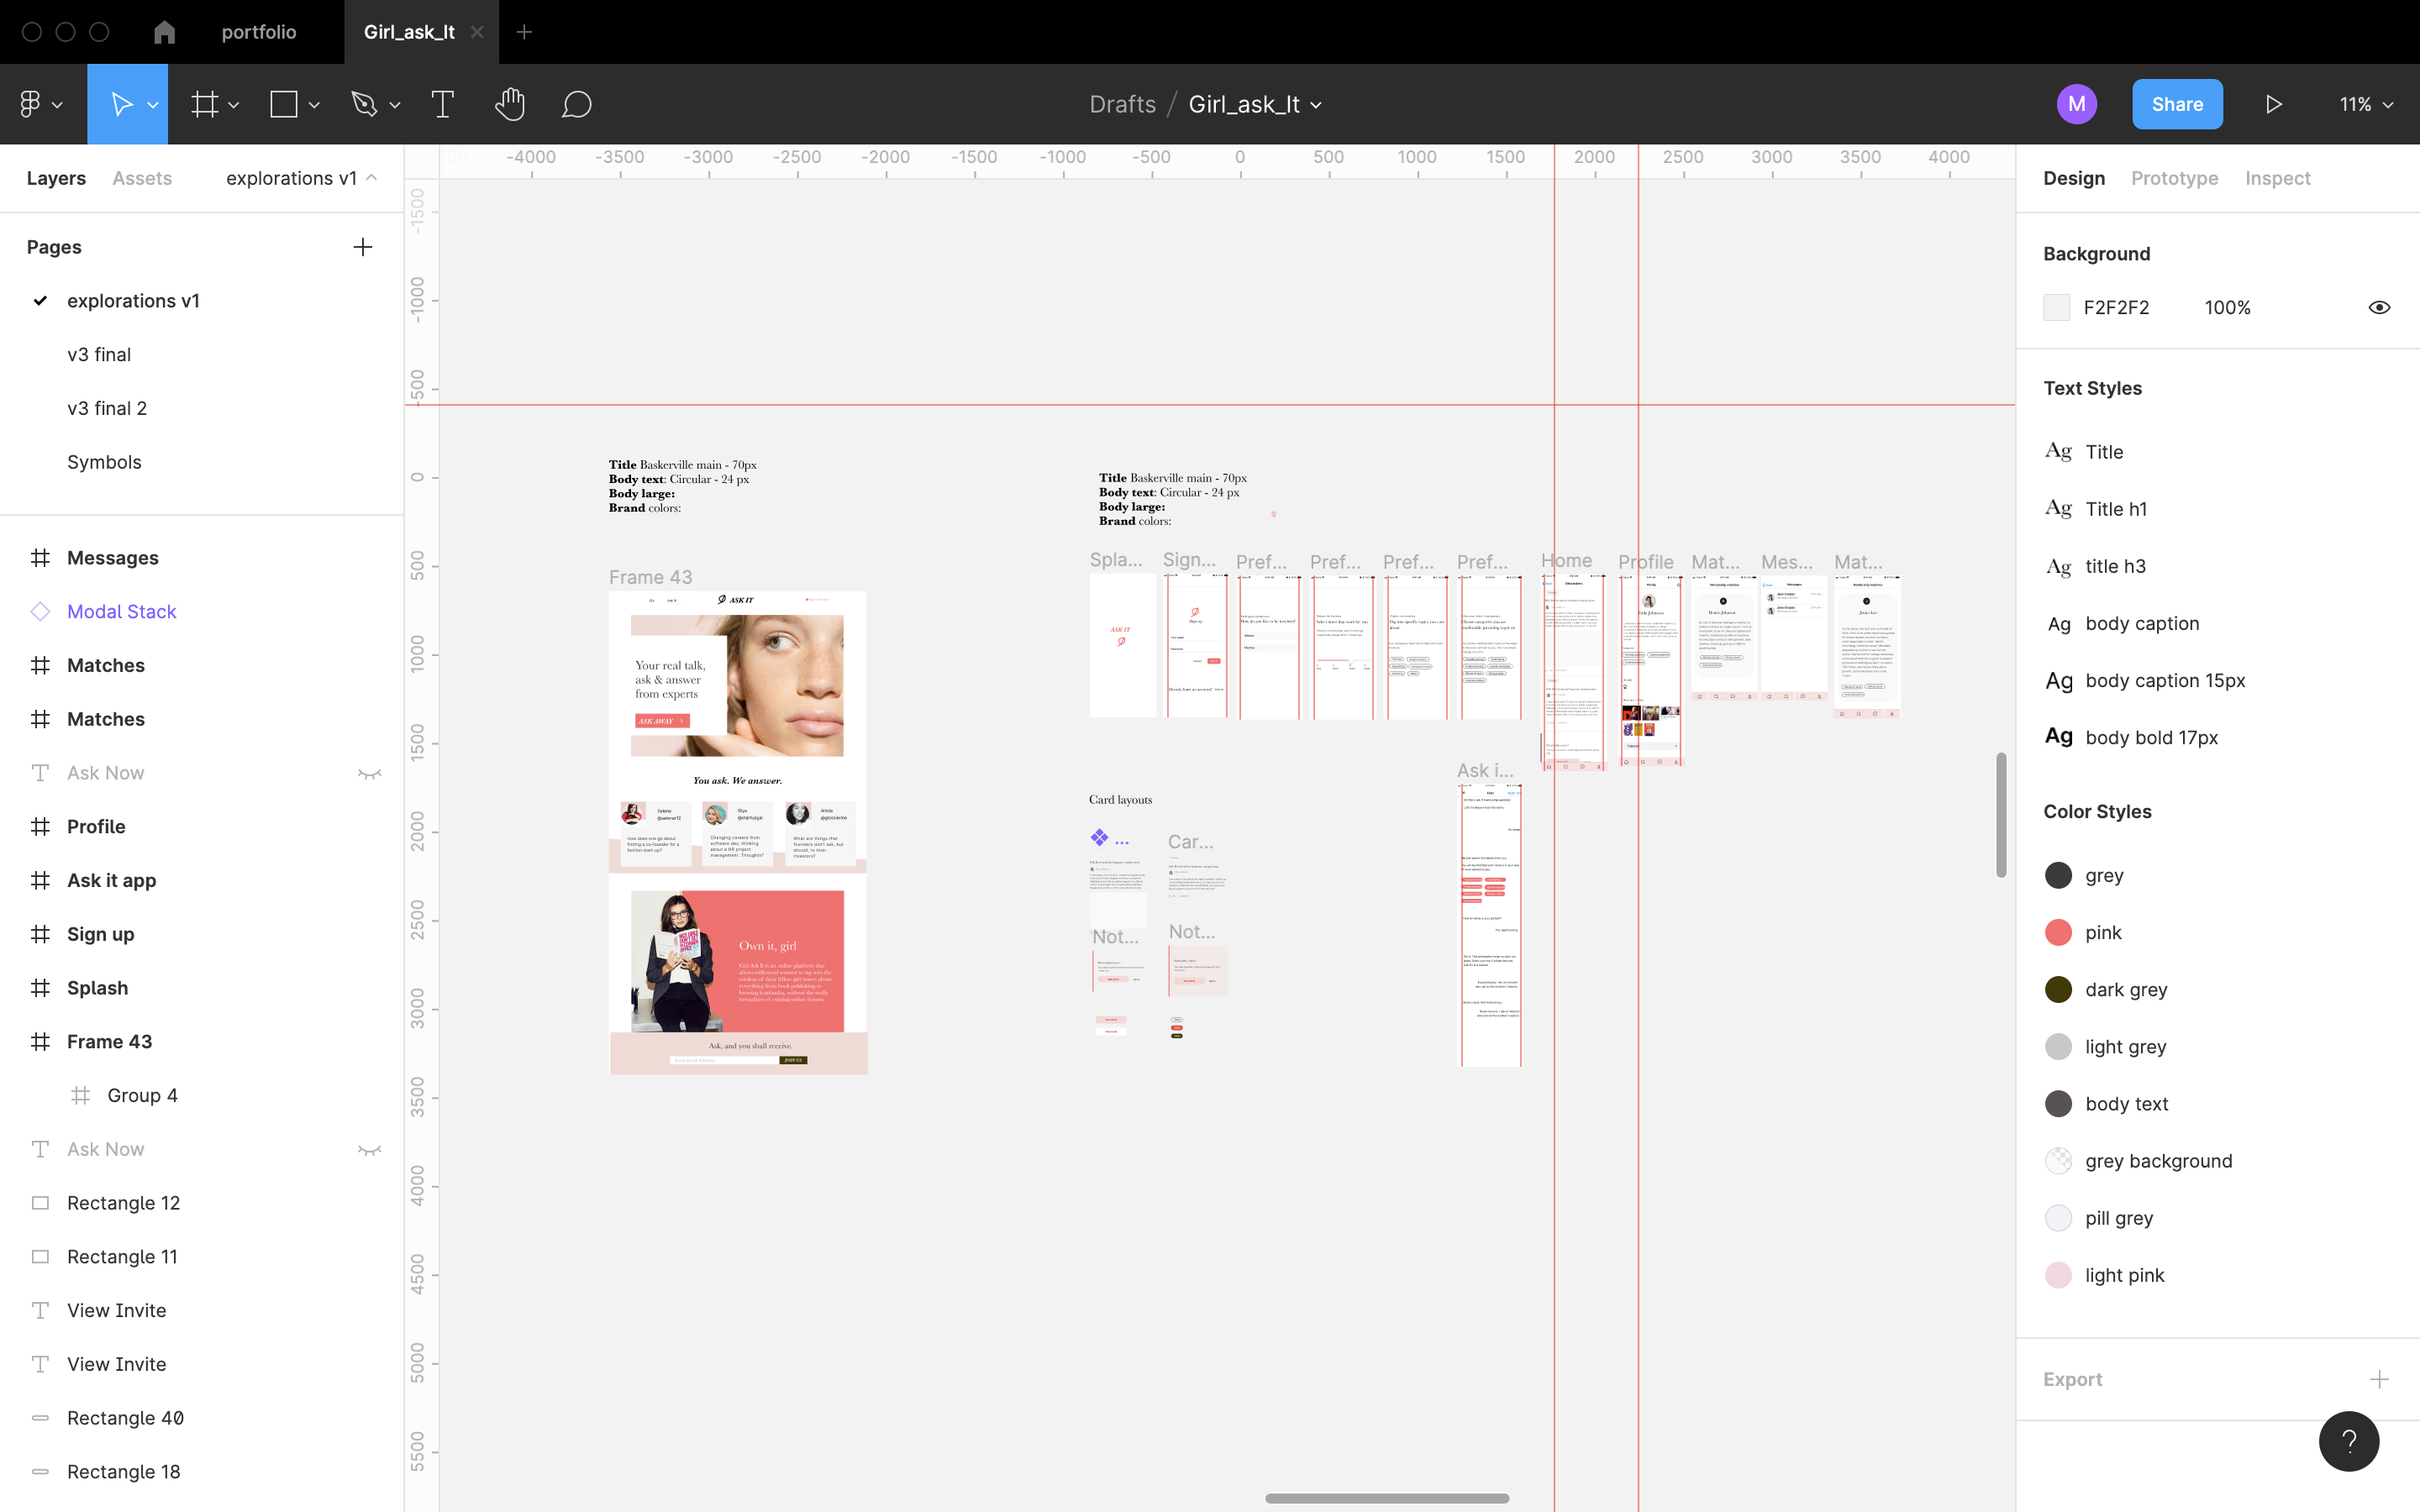2420x1512 pixels.
Task: Select the Frame tool
Action: 205,104
